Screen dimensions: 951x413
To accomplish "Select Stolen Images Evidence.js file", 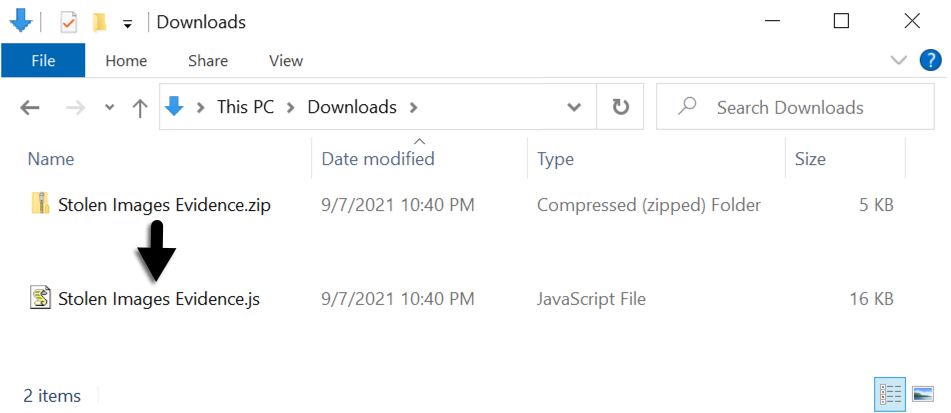I will tap(158, 298).
